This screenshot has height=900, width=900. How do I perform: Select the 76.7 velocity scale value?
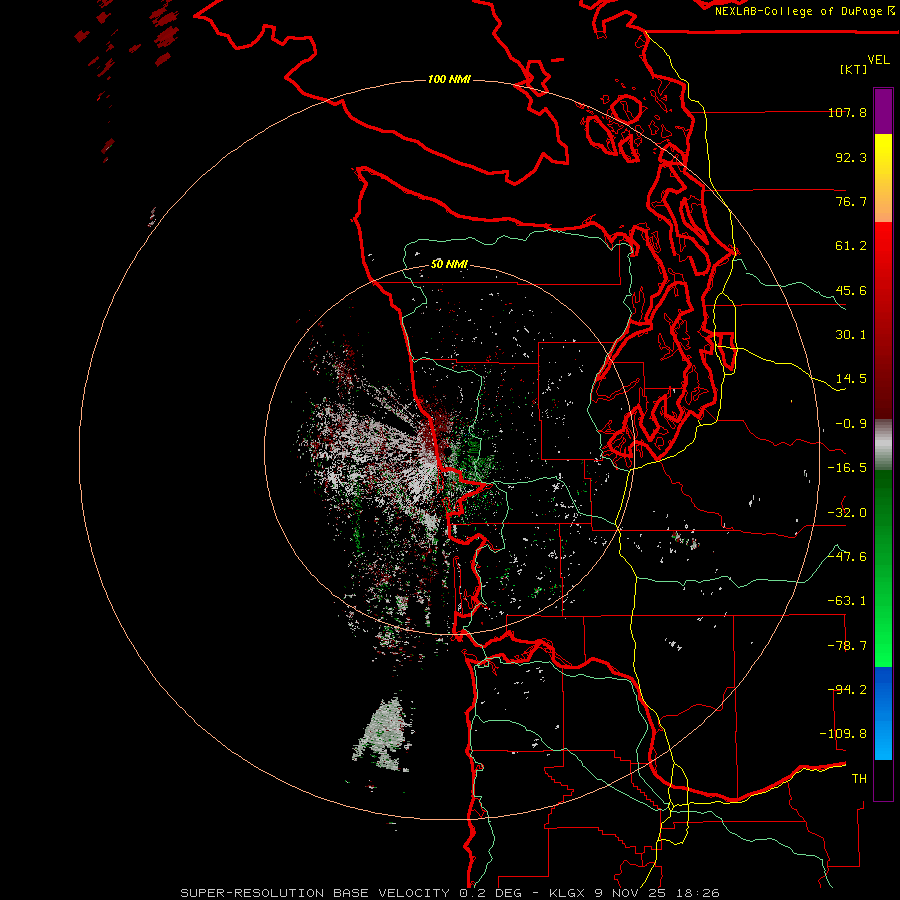coord(851,201)
